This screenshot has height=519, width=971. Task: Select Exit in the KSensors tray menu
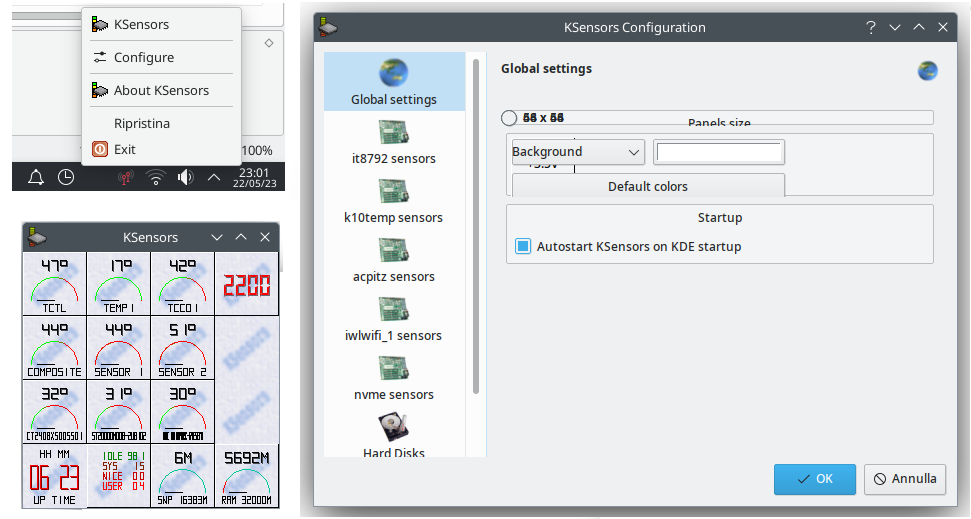click(125, 149)
